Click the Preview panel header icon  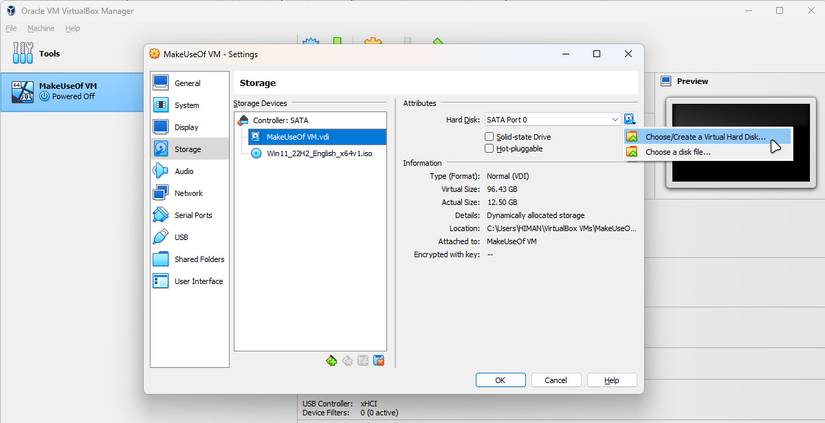pos(666,81)
